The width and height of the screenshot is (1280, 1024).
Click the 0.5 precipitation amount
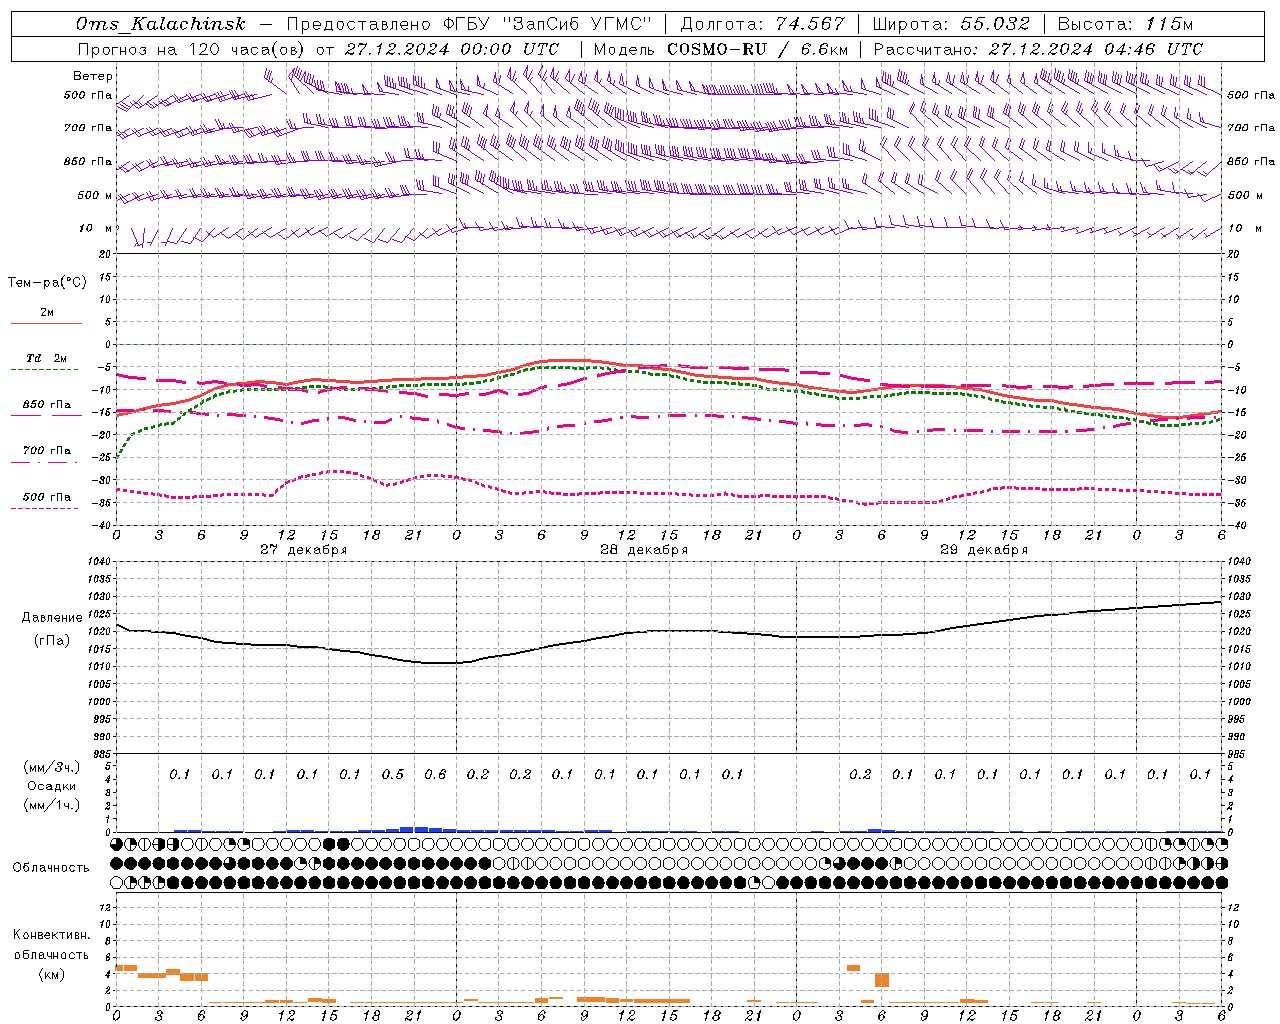coord(393,775)
